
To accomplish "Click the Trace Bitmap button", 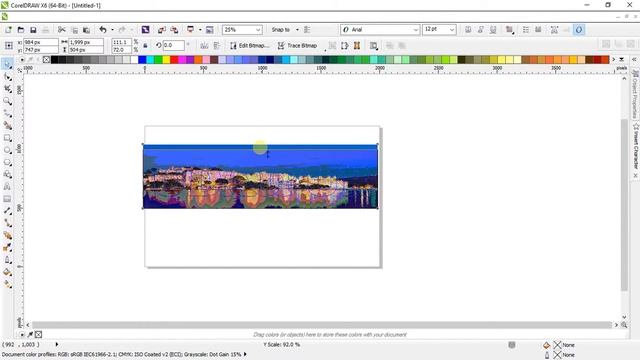I will (x=297, y=46).
